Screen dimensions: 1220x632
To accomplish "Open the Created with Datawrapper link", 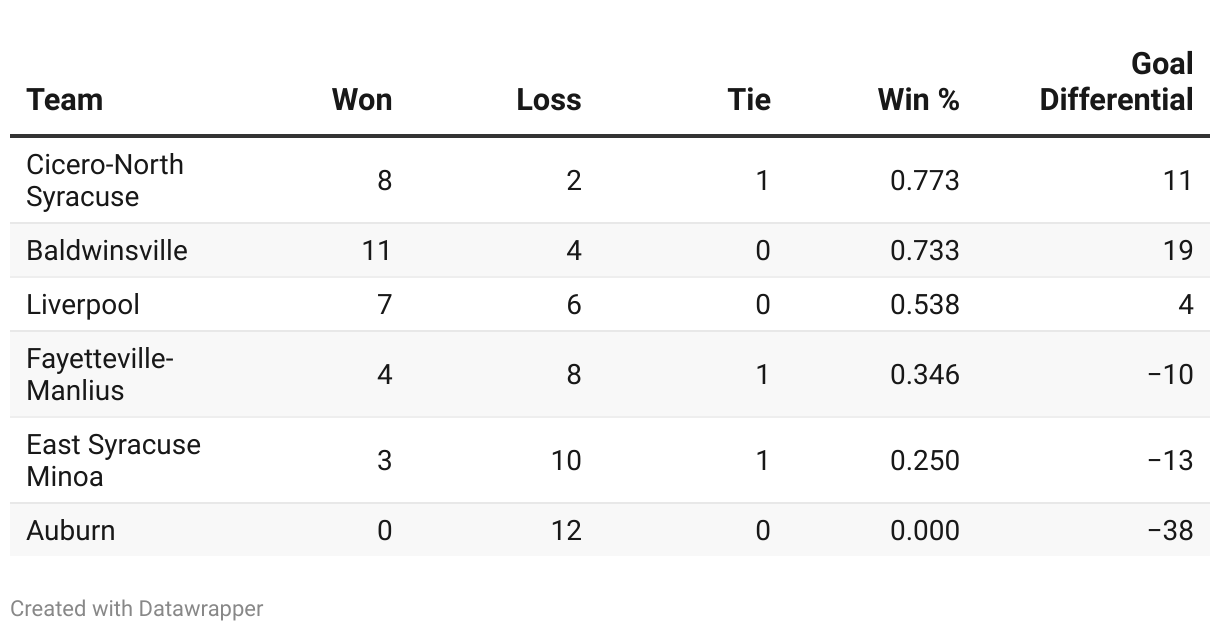I will [137, 608].
